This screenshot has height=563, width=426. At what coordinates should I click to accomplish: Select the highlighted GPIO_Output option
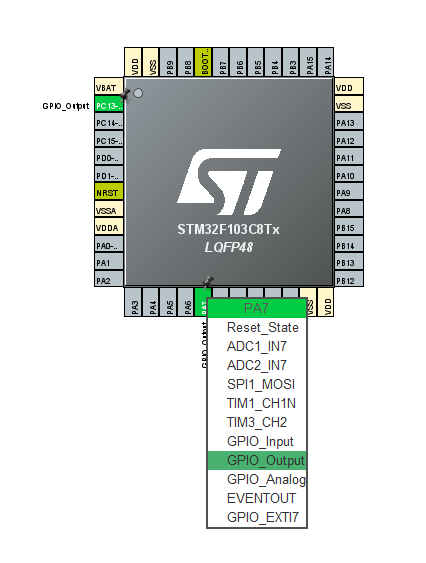257,461
